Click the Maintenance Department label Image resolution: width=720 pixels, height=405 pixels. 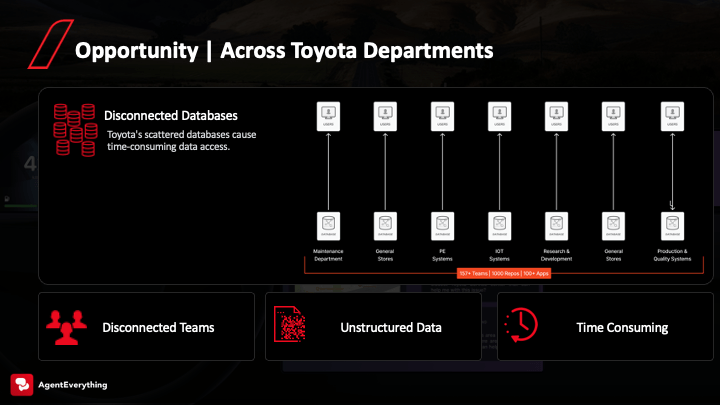[328, 255]
